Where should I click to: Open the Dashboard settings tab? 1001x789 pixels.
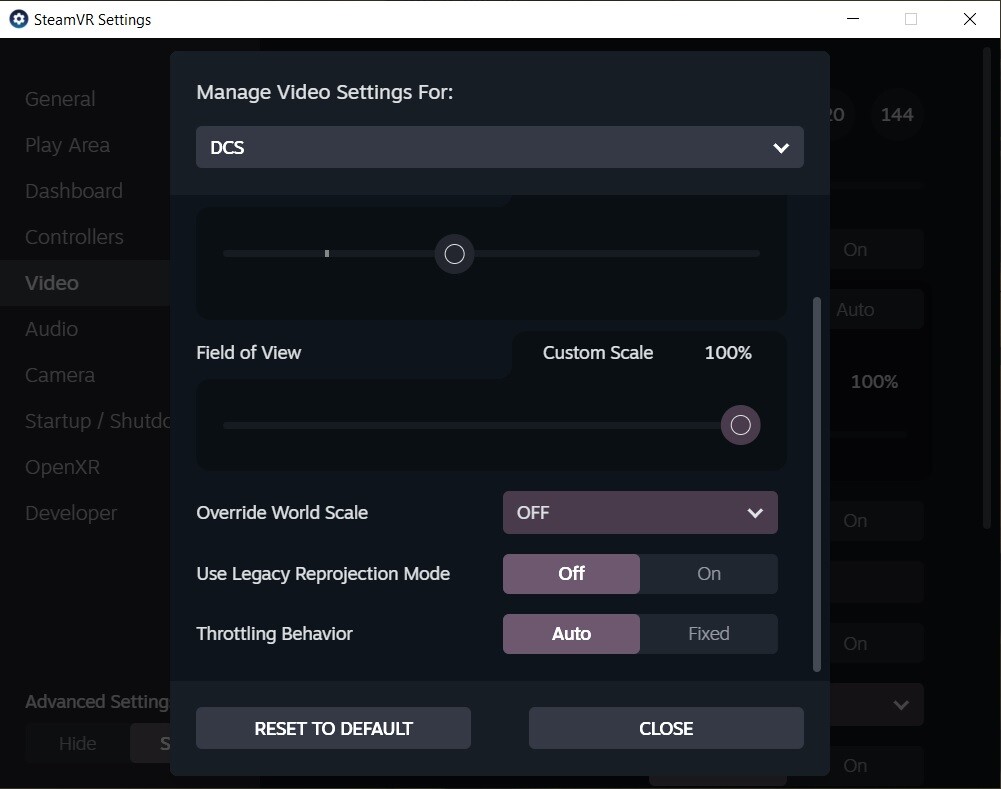pyautogui.click(x=73, y=191)
